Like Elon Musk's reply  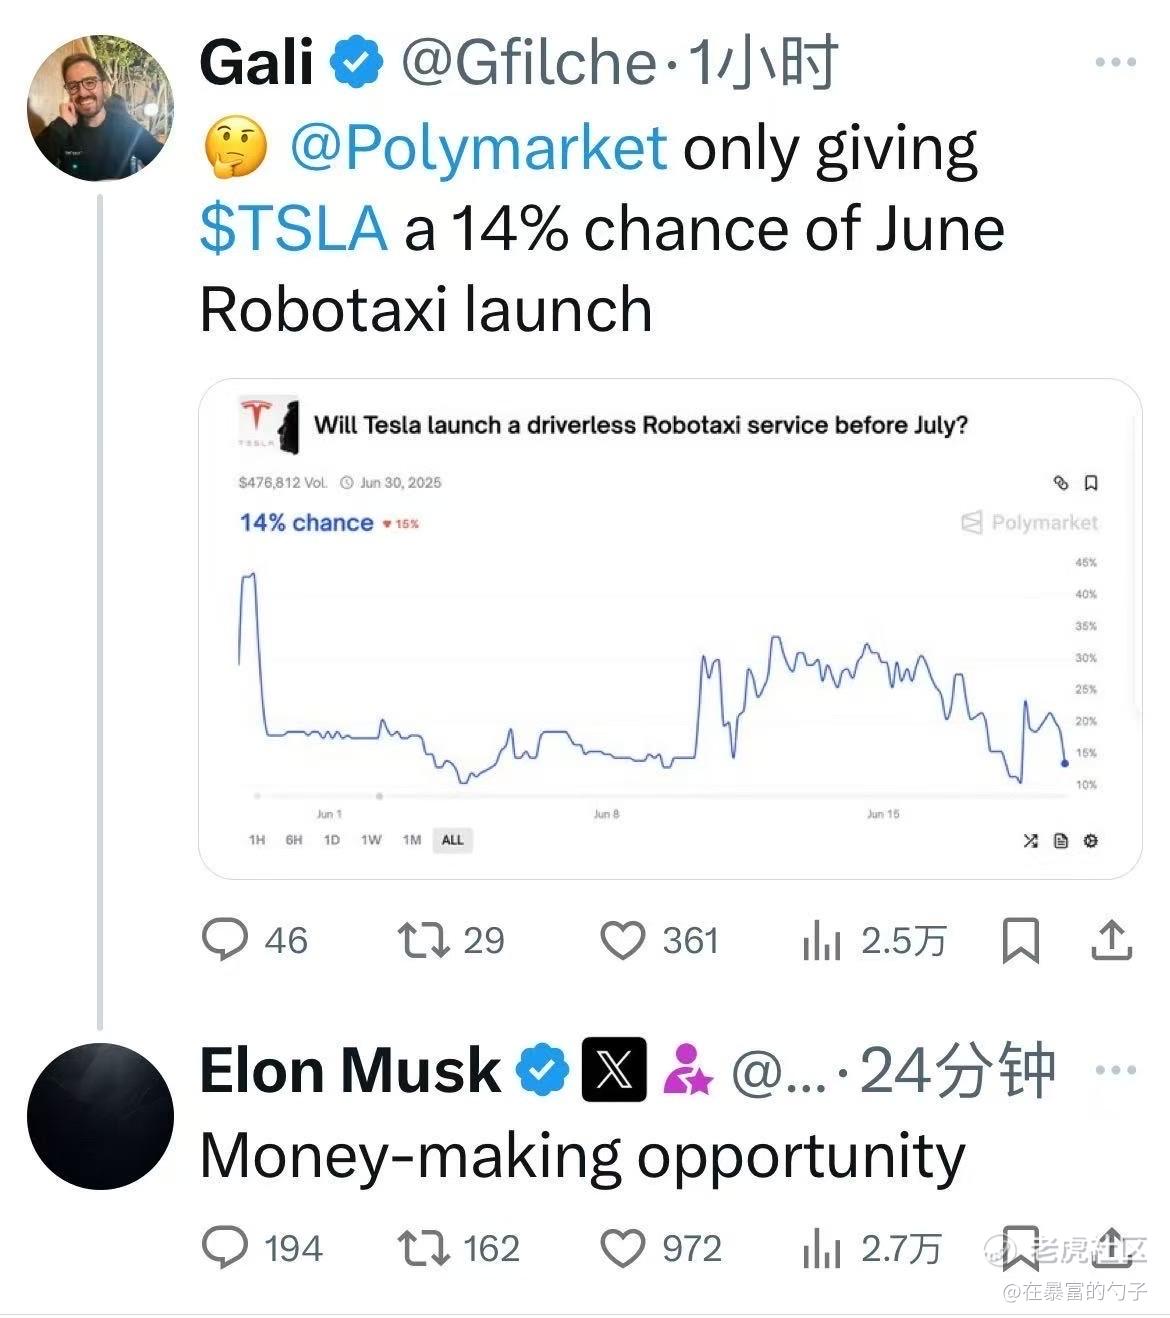coord(623,1248)
